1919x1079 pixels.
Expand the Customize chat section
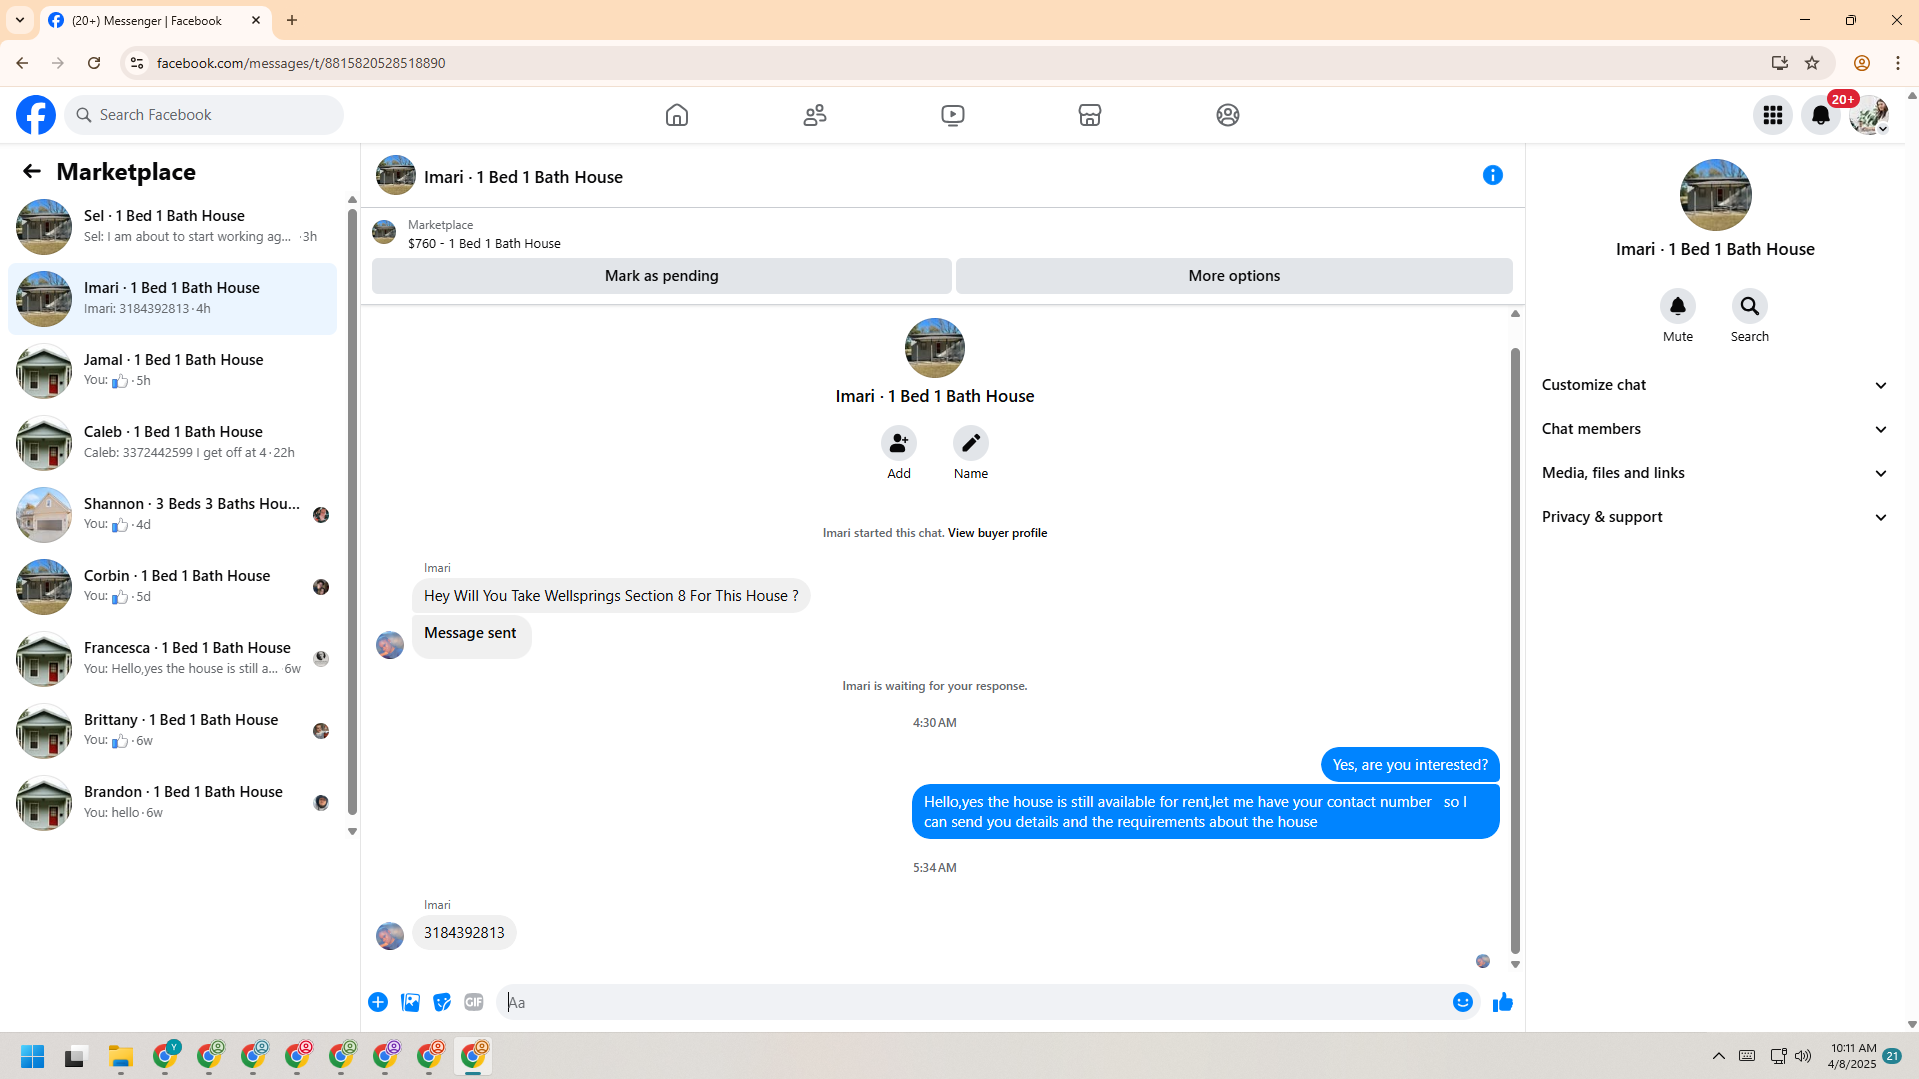[x=1715, y=385]
